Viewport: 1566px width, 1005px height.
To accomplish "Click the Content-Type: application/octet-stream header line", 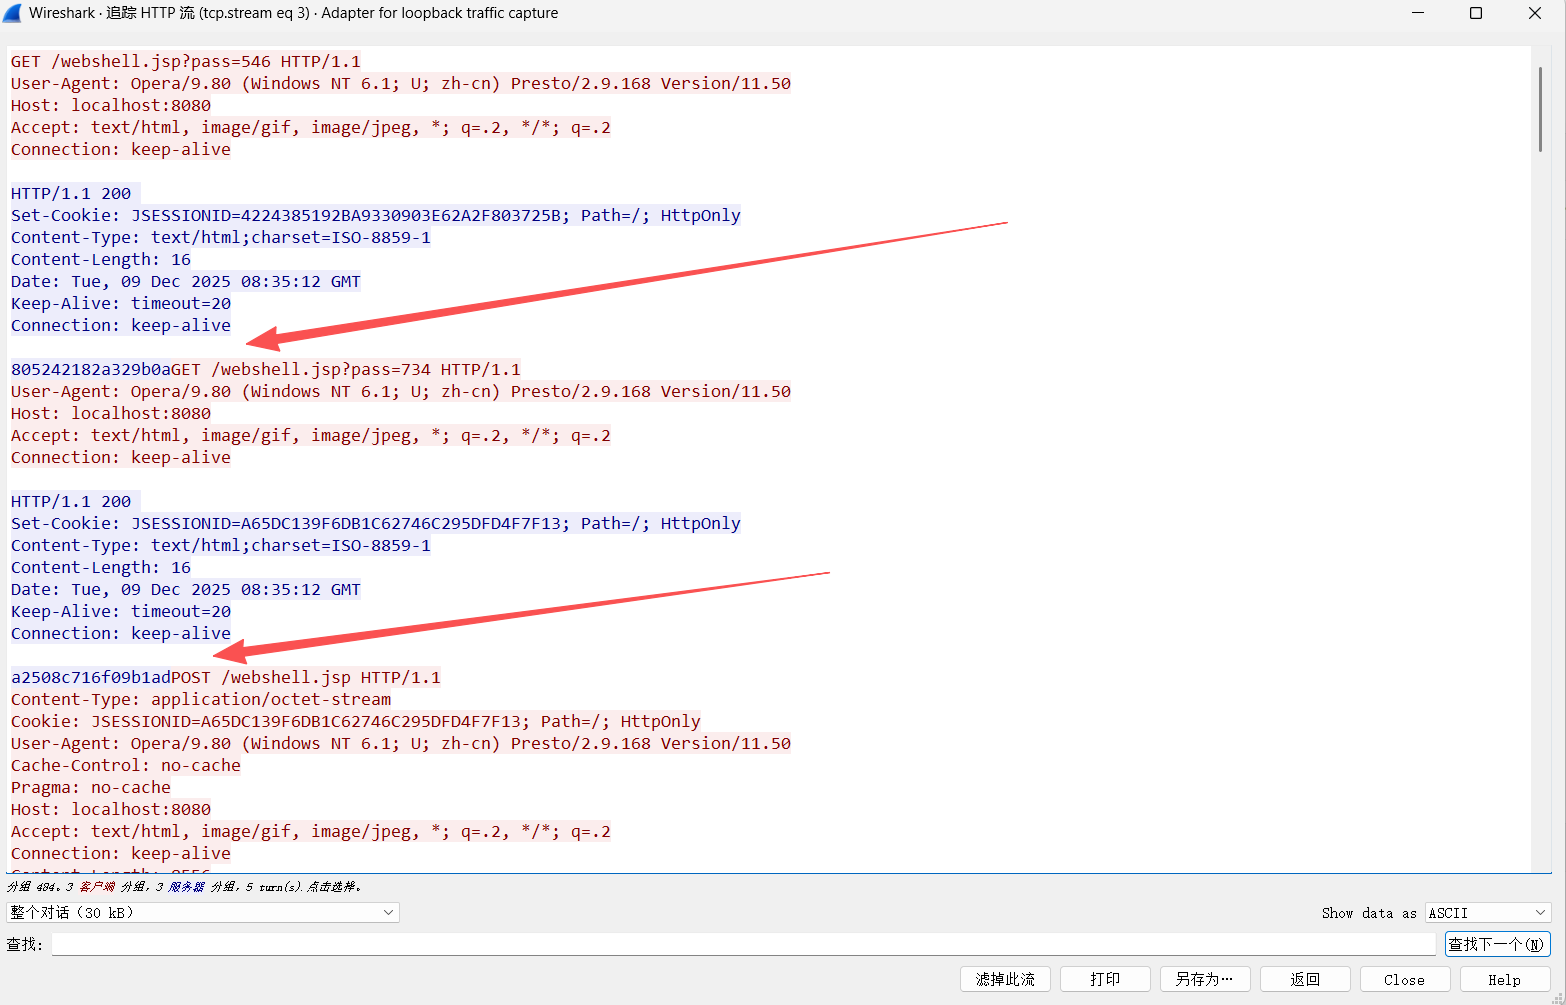I will pos(201,699).
